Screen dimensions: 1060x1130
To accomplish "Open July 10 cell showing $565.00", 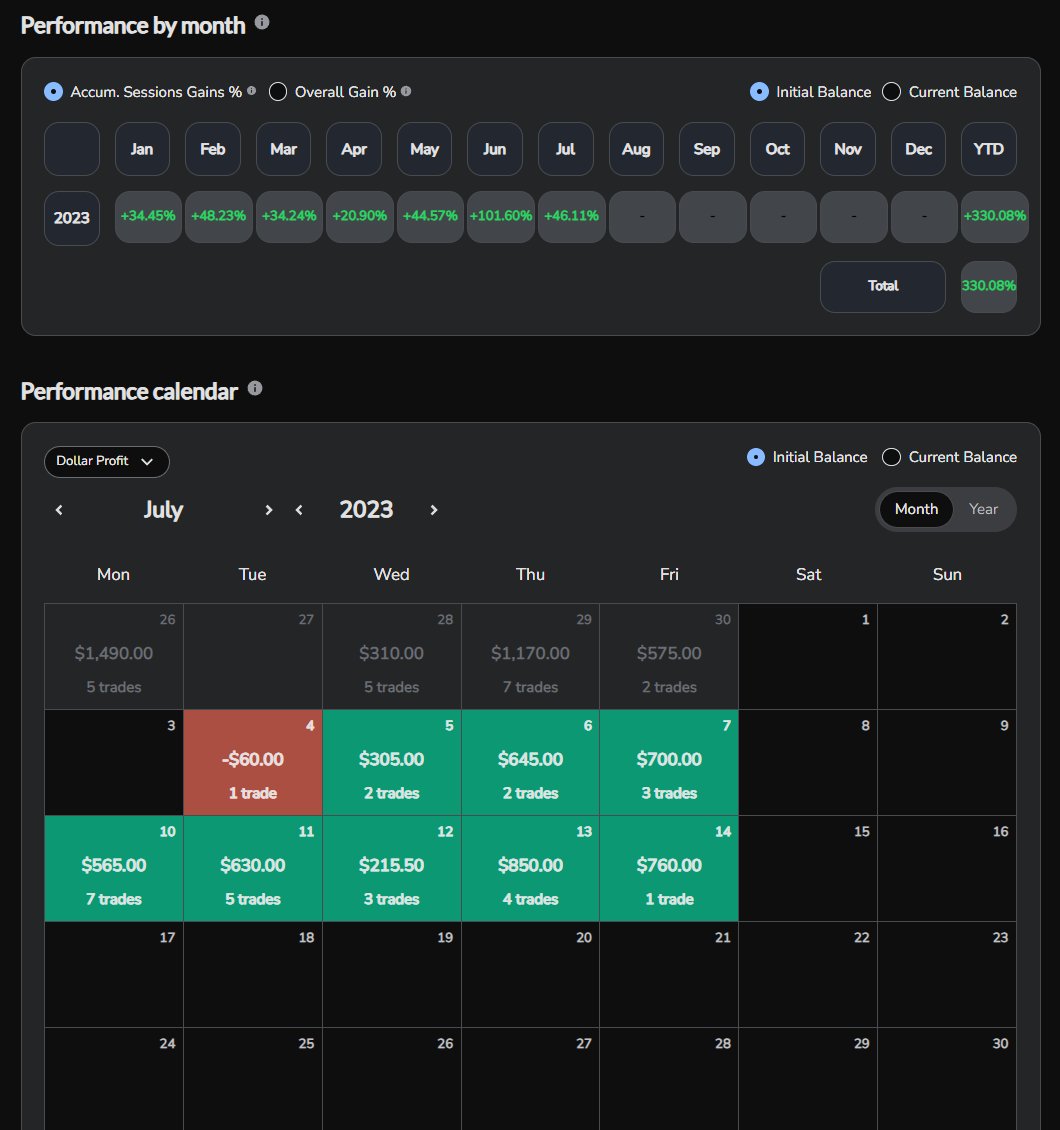I will 114,868.
